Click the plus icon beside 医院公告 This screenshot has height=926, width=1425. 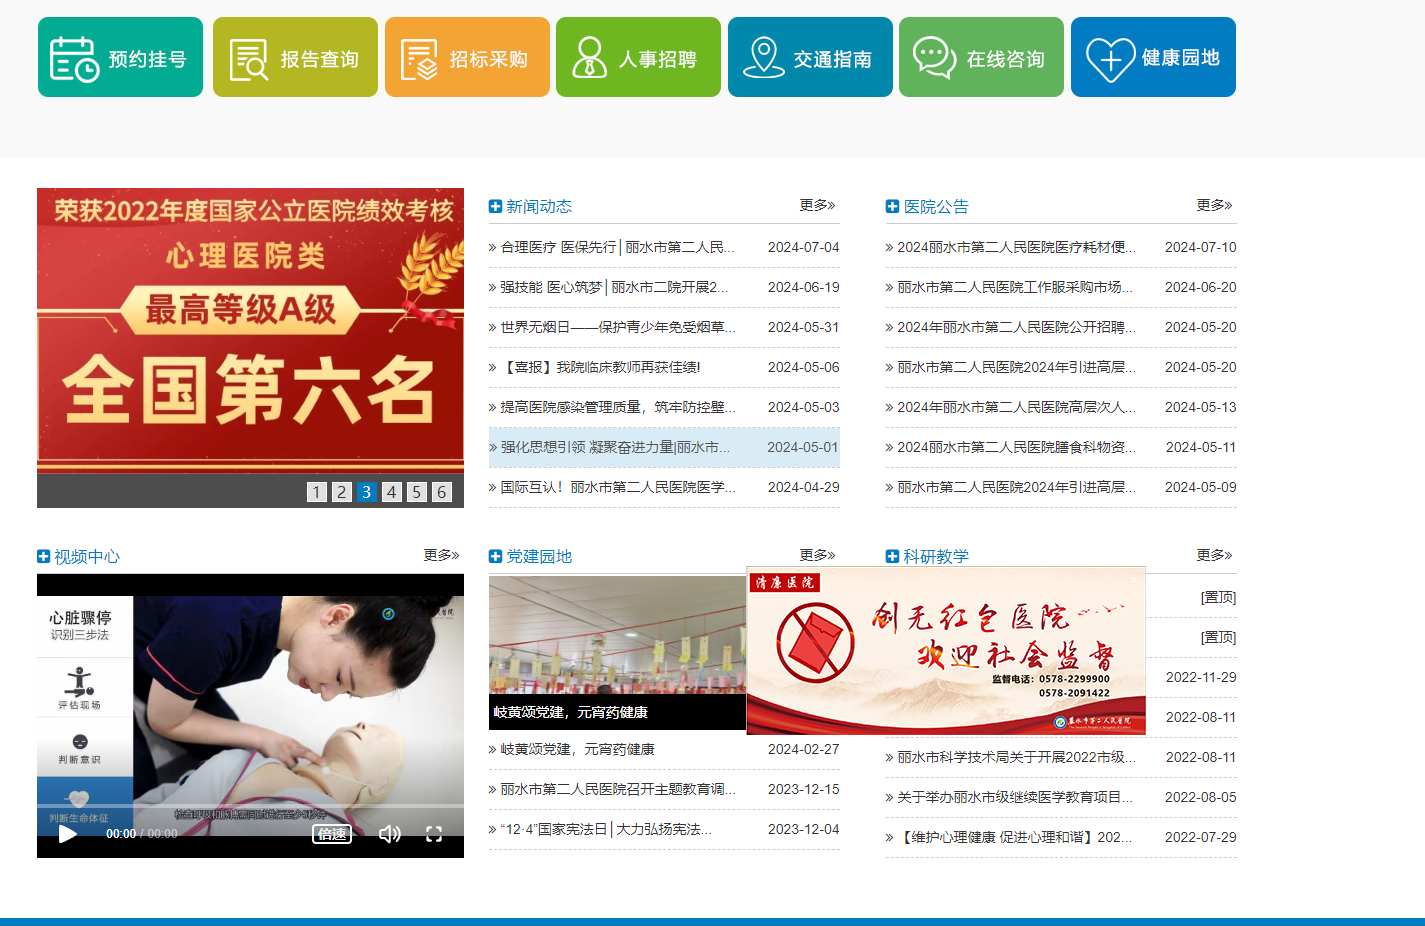point(892,206)
